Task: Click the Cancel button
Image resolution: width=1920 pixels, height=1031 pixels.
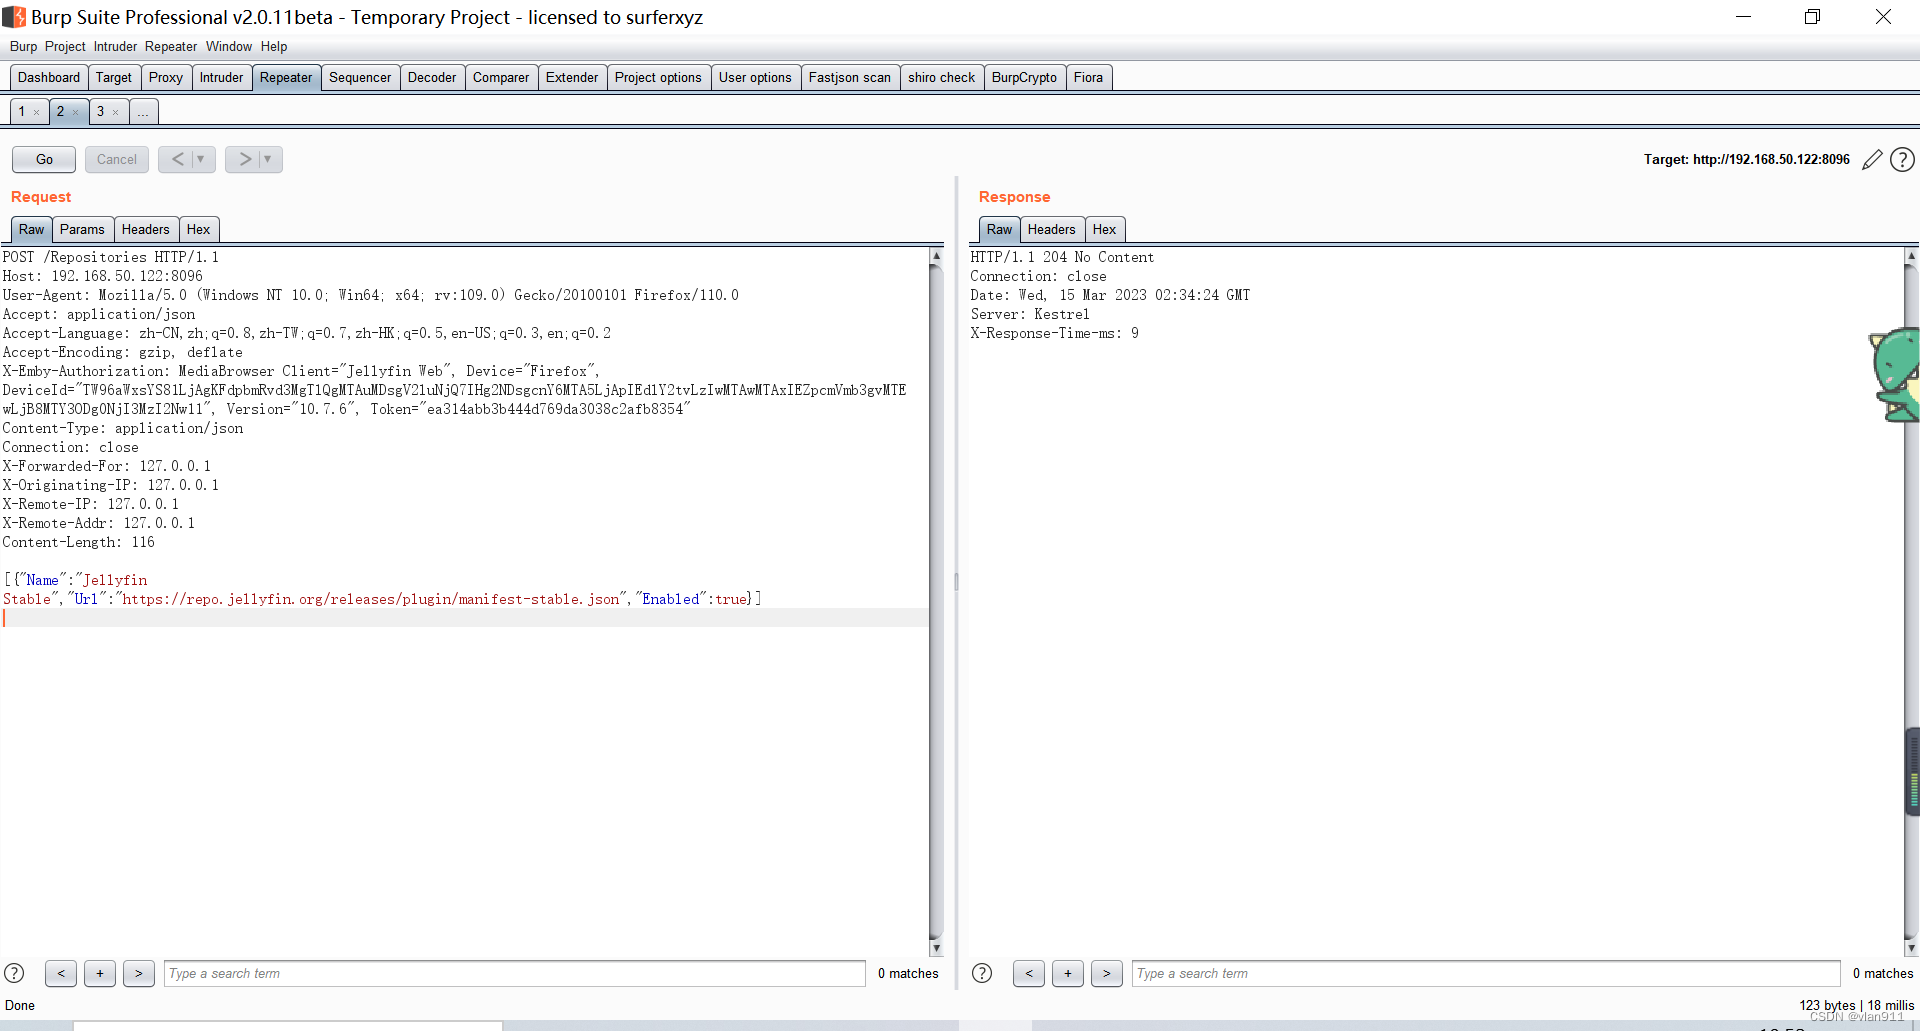Action: (117, 159)
